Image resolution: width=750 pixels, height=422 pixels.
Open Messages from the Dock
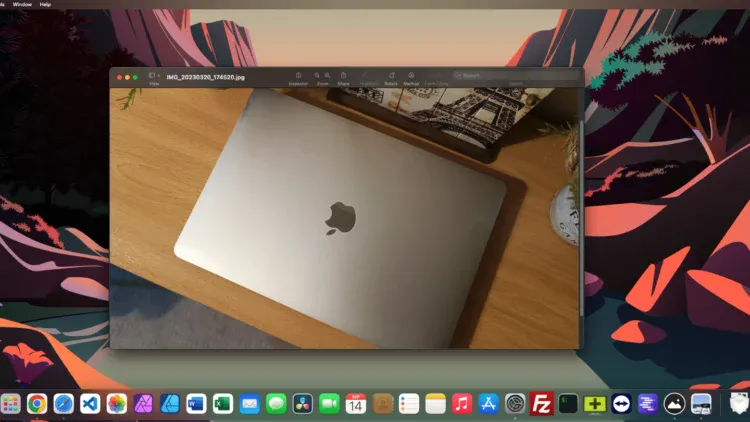[x=276, y=404]
